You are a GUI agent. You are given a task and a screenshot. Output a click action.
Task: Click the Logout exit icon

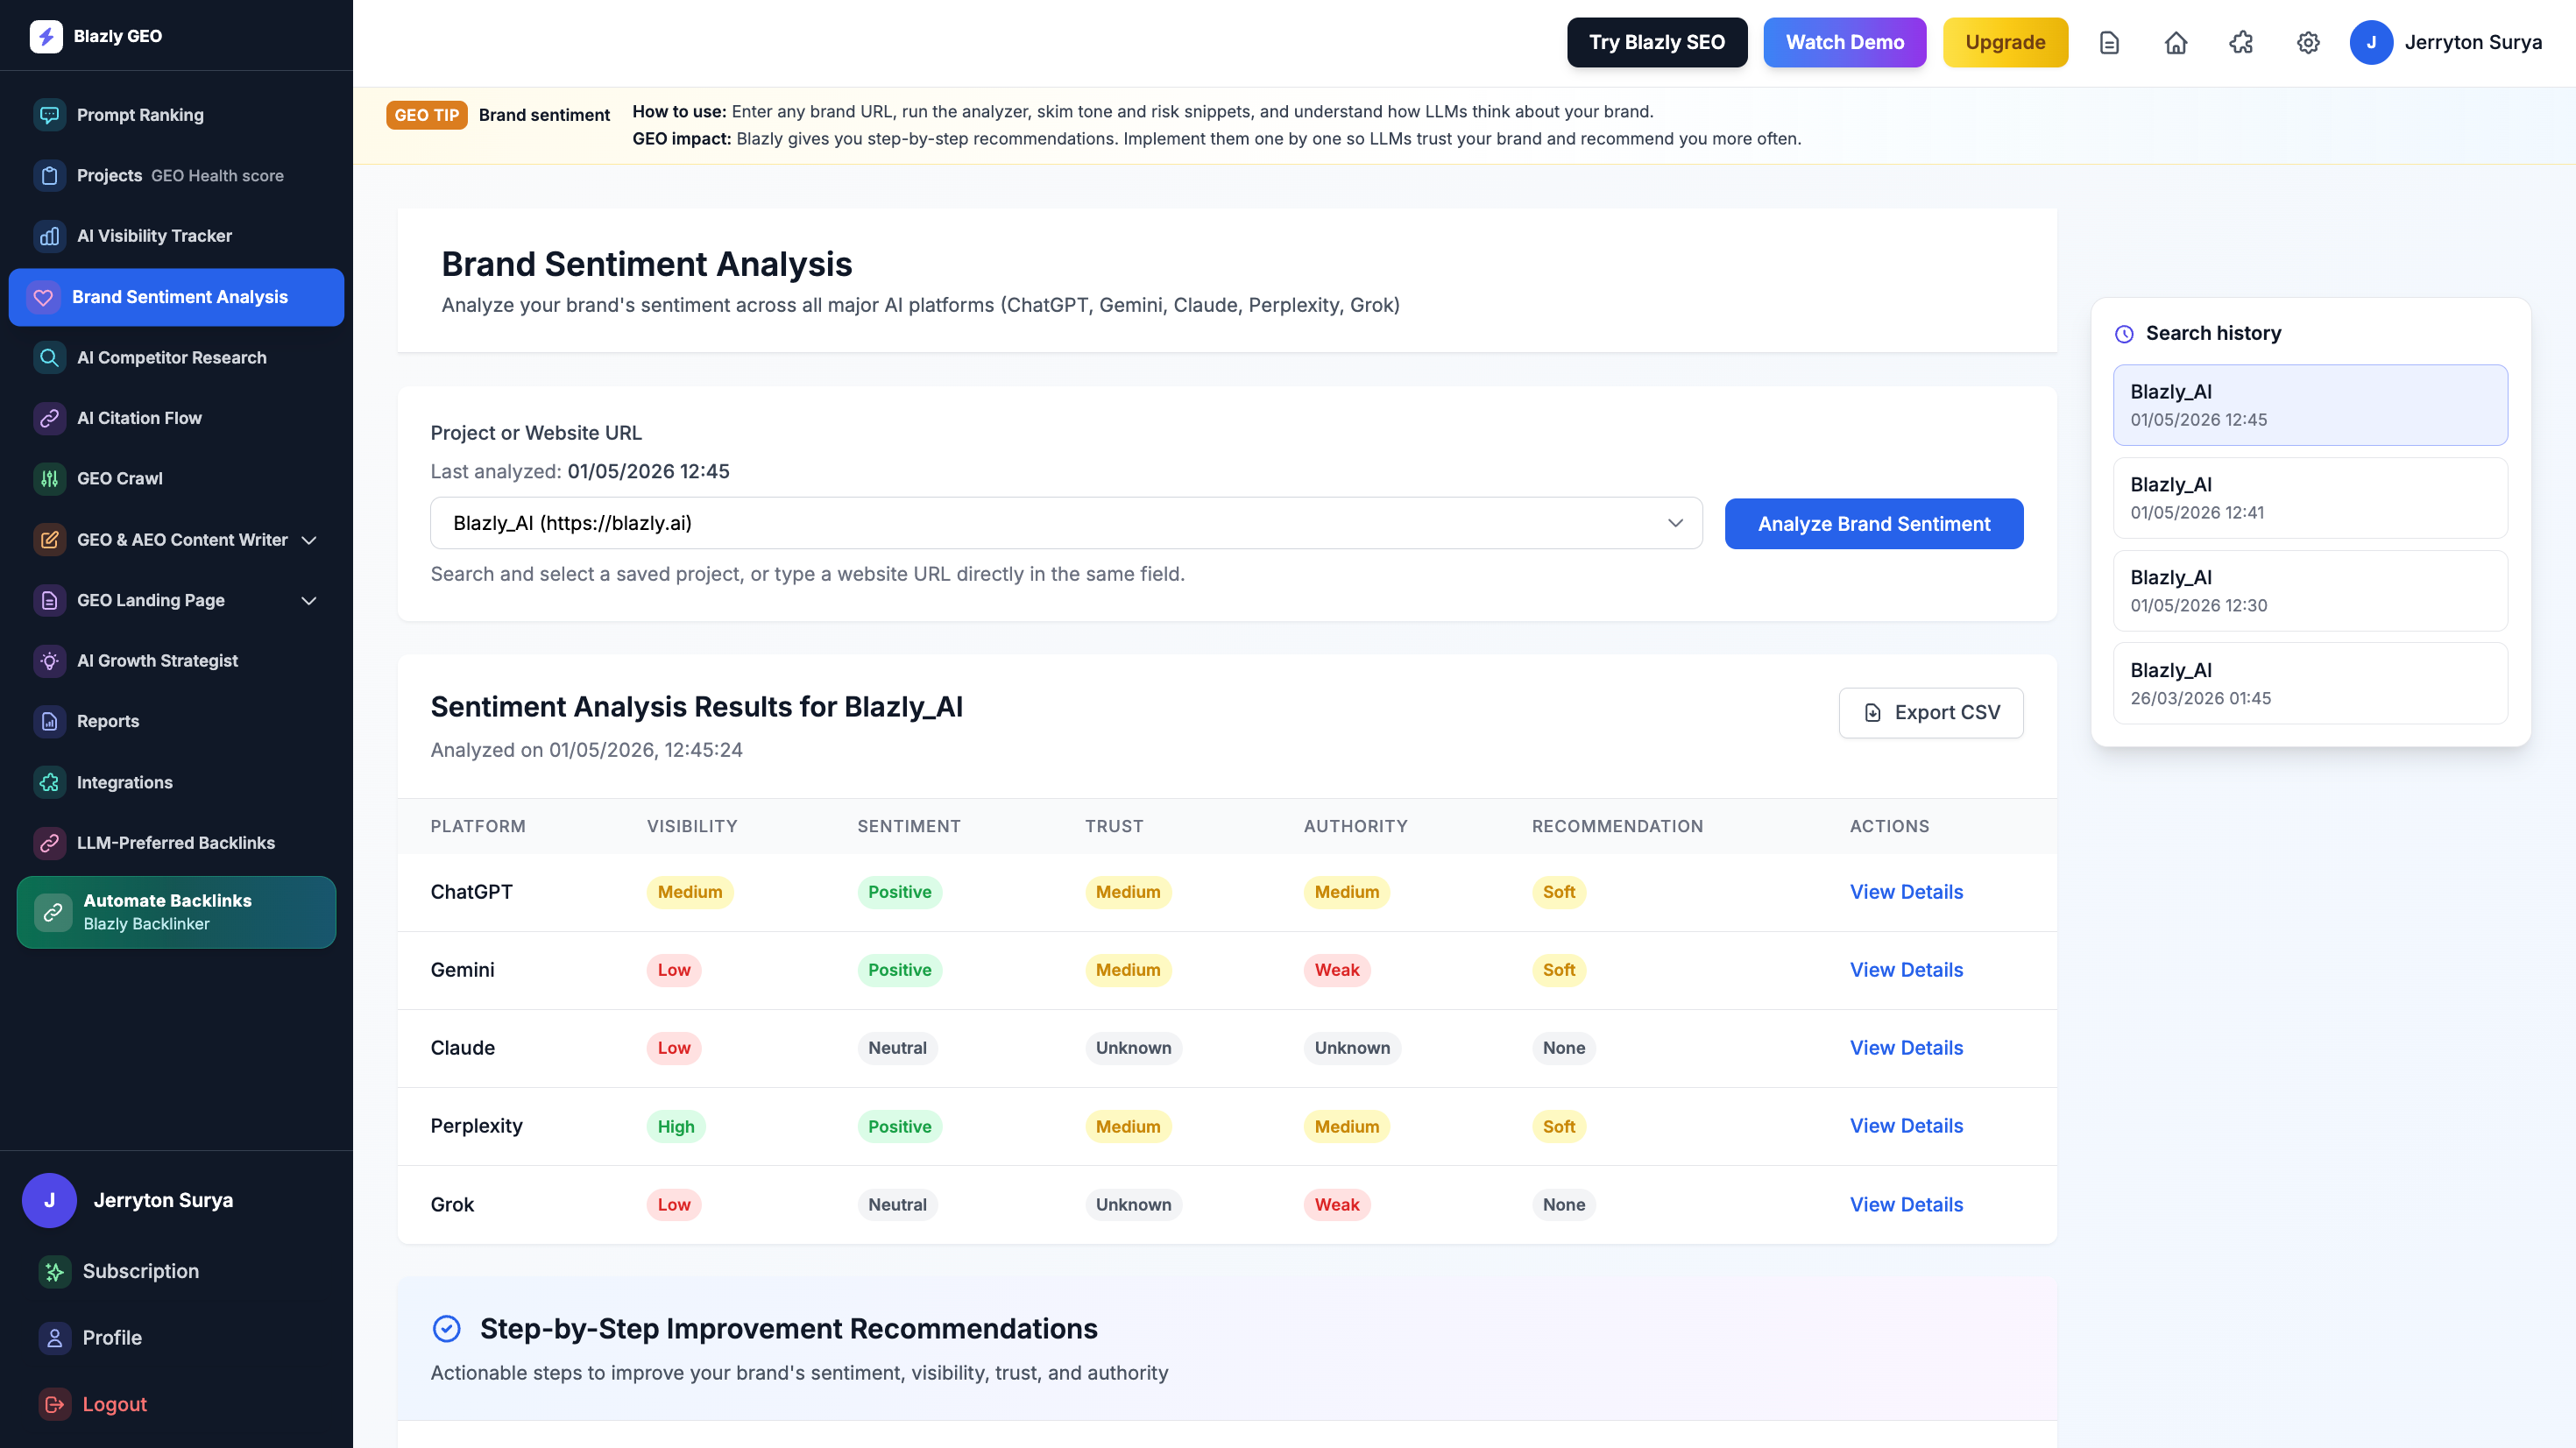(x=55, y=1404)
